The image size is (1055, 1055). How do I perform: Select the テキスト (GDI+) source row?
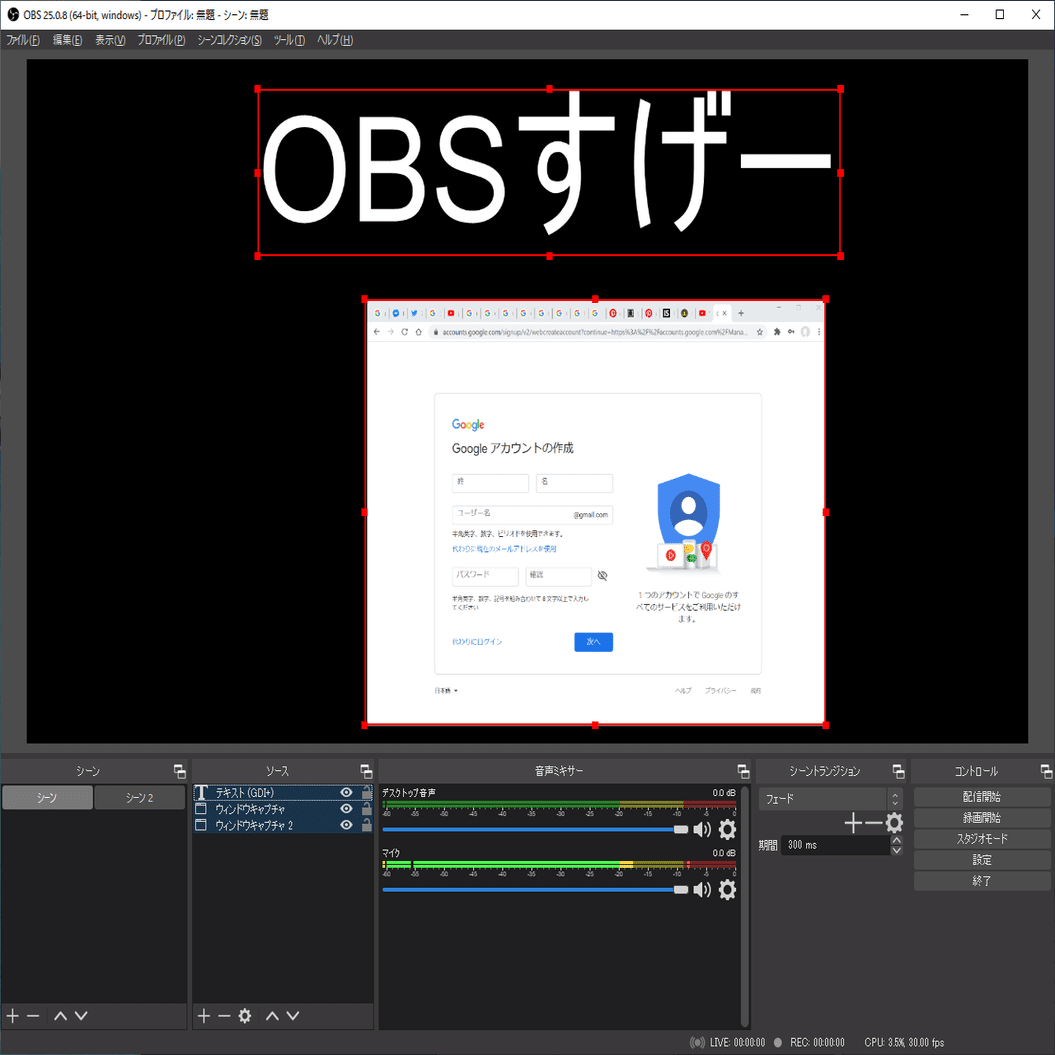pos(283,793)
